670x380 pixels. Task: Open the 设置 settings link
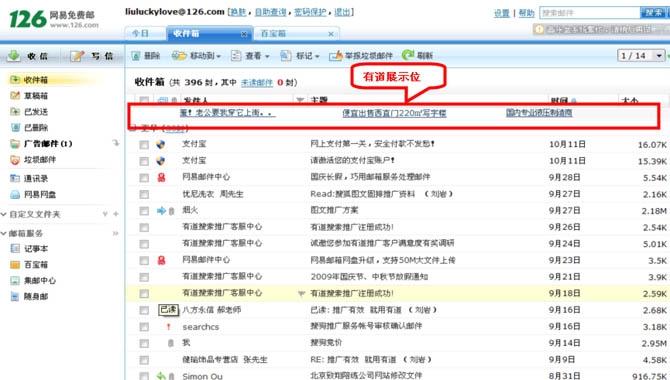[x=502, y=13]
